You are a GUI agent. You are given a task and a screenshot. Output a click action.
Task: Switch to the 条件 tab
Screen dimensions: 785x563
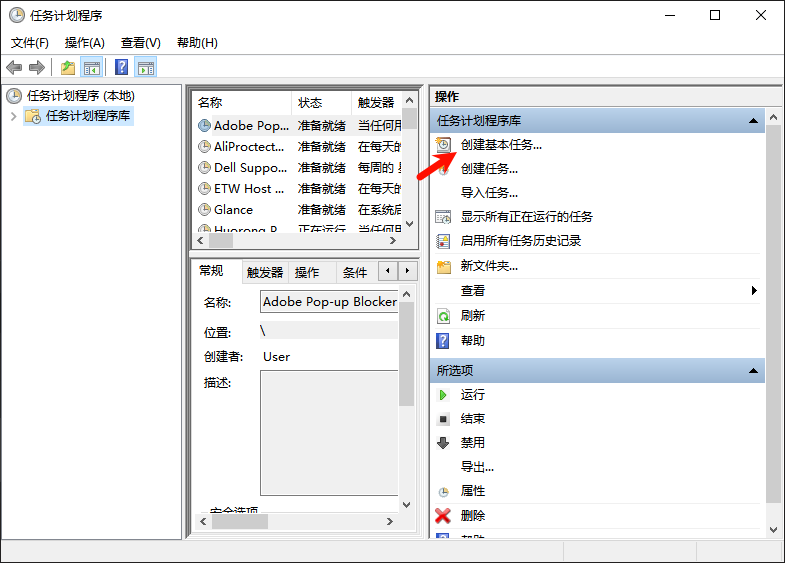(x=355, y=272)
